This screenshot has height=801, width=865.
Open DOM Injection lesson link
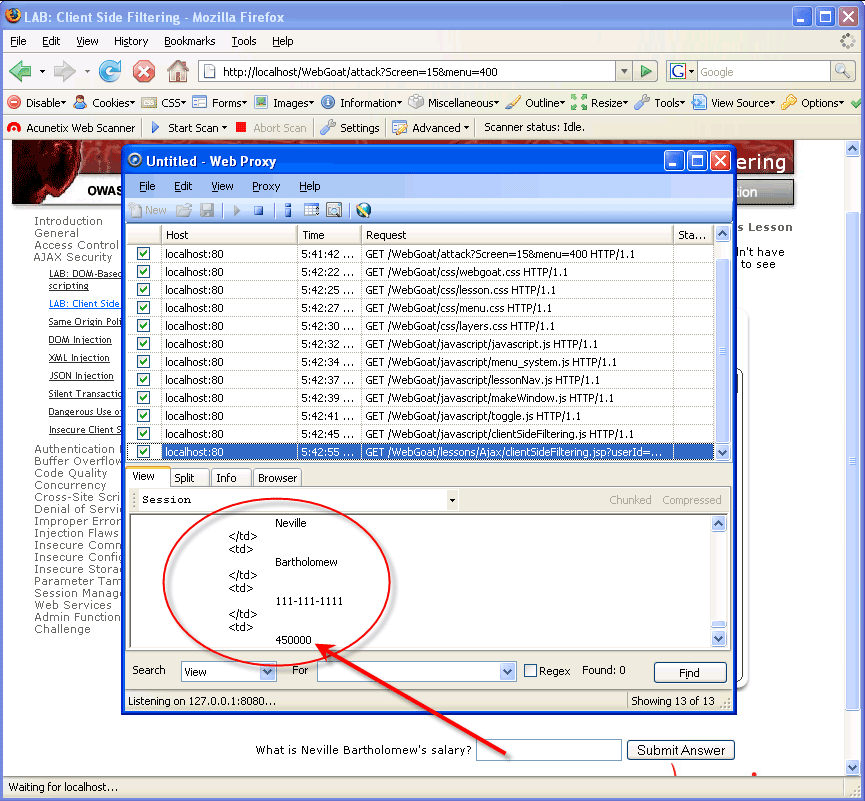80,340
